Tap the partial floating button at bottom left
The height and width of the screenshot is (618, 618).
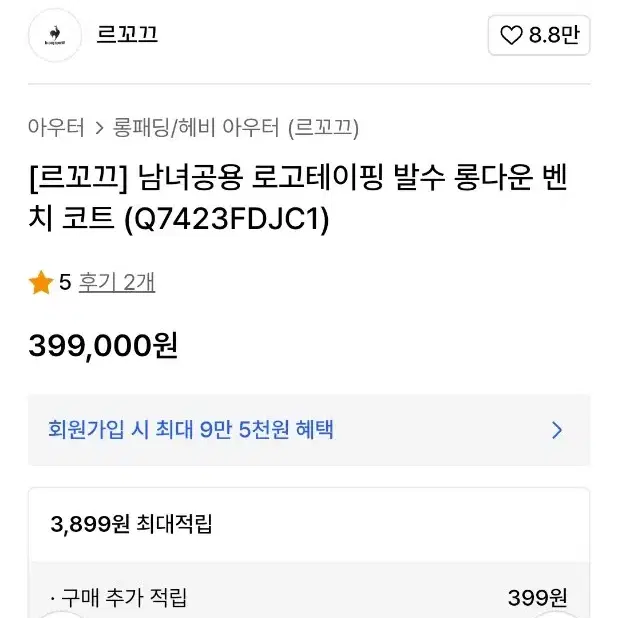click(61, 614)
